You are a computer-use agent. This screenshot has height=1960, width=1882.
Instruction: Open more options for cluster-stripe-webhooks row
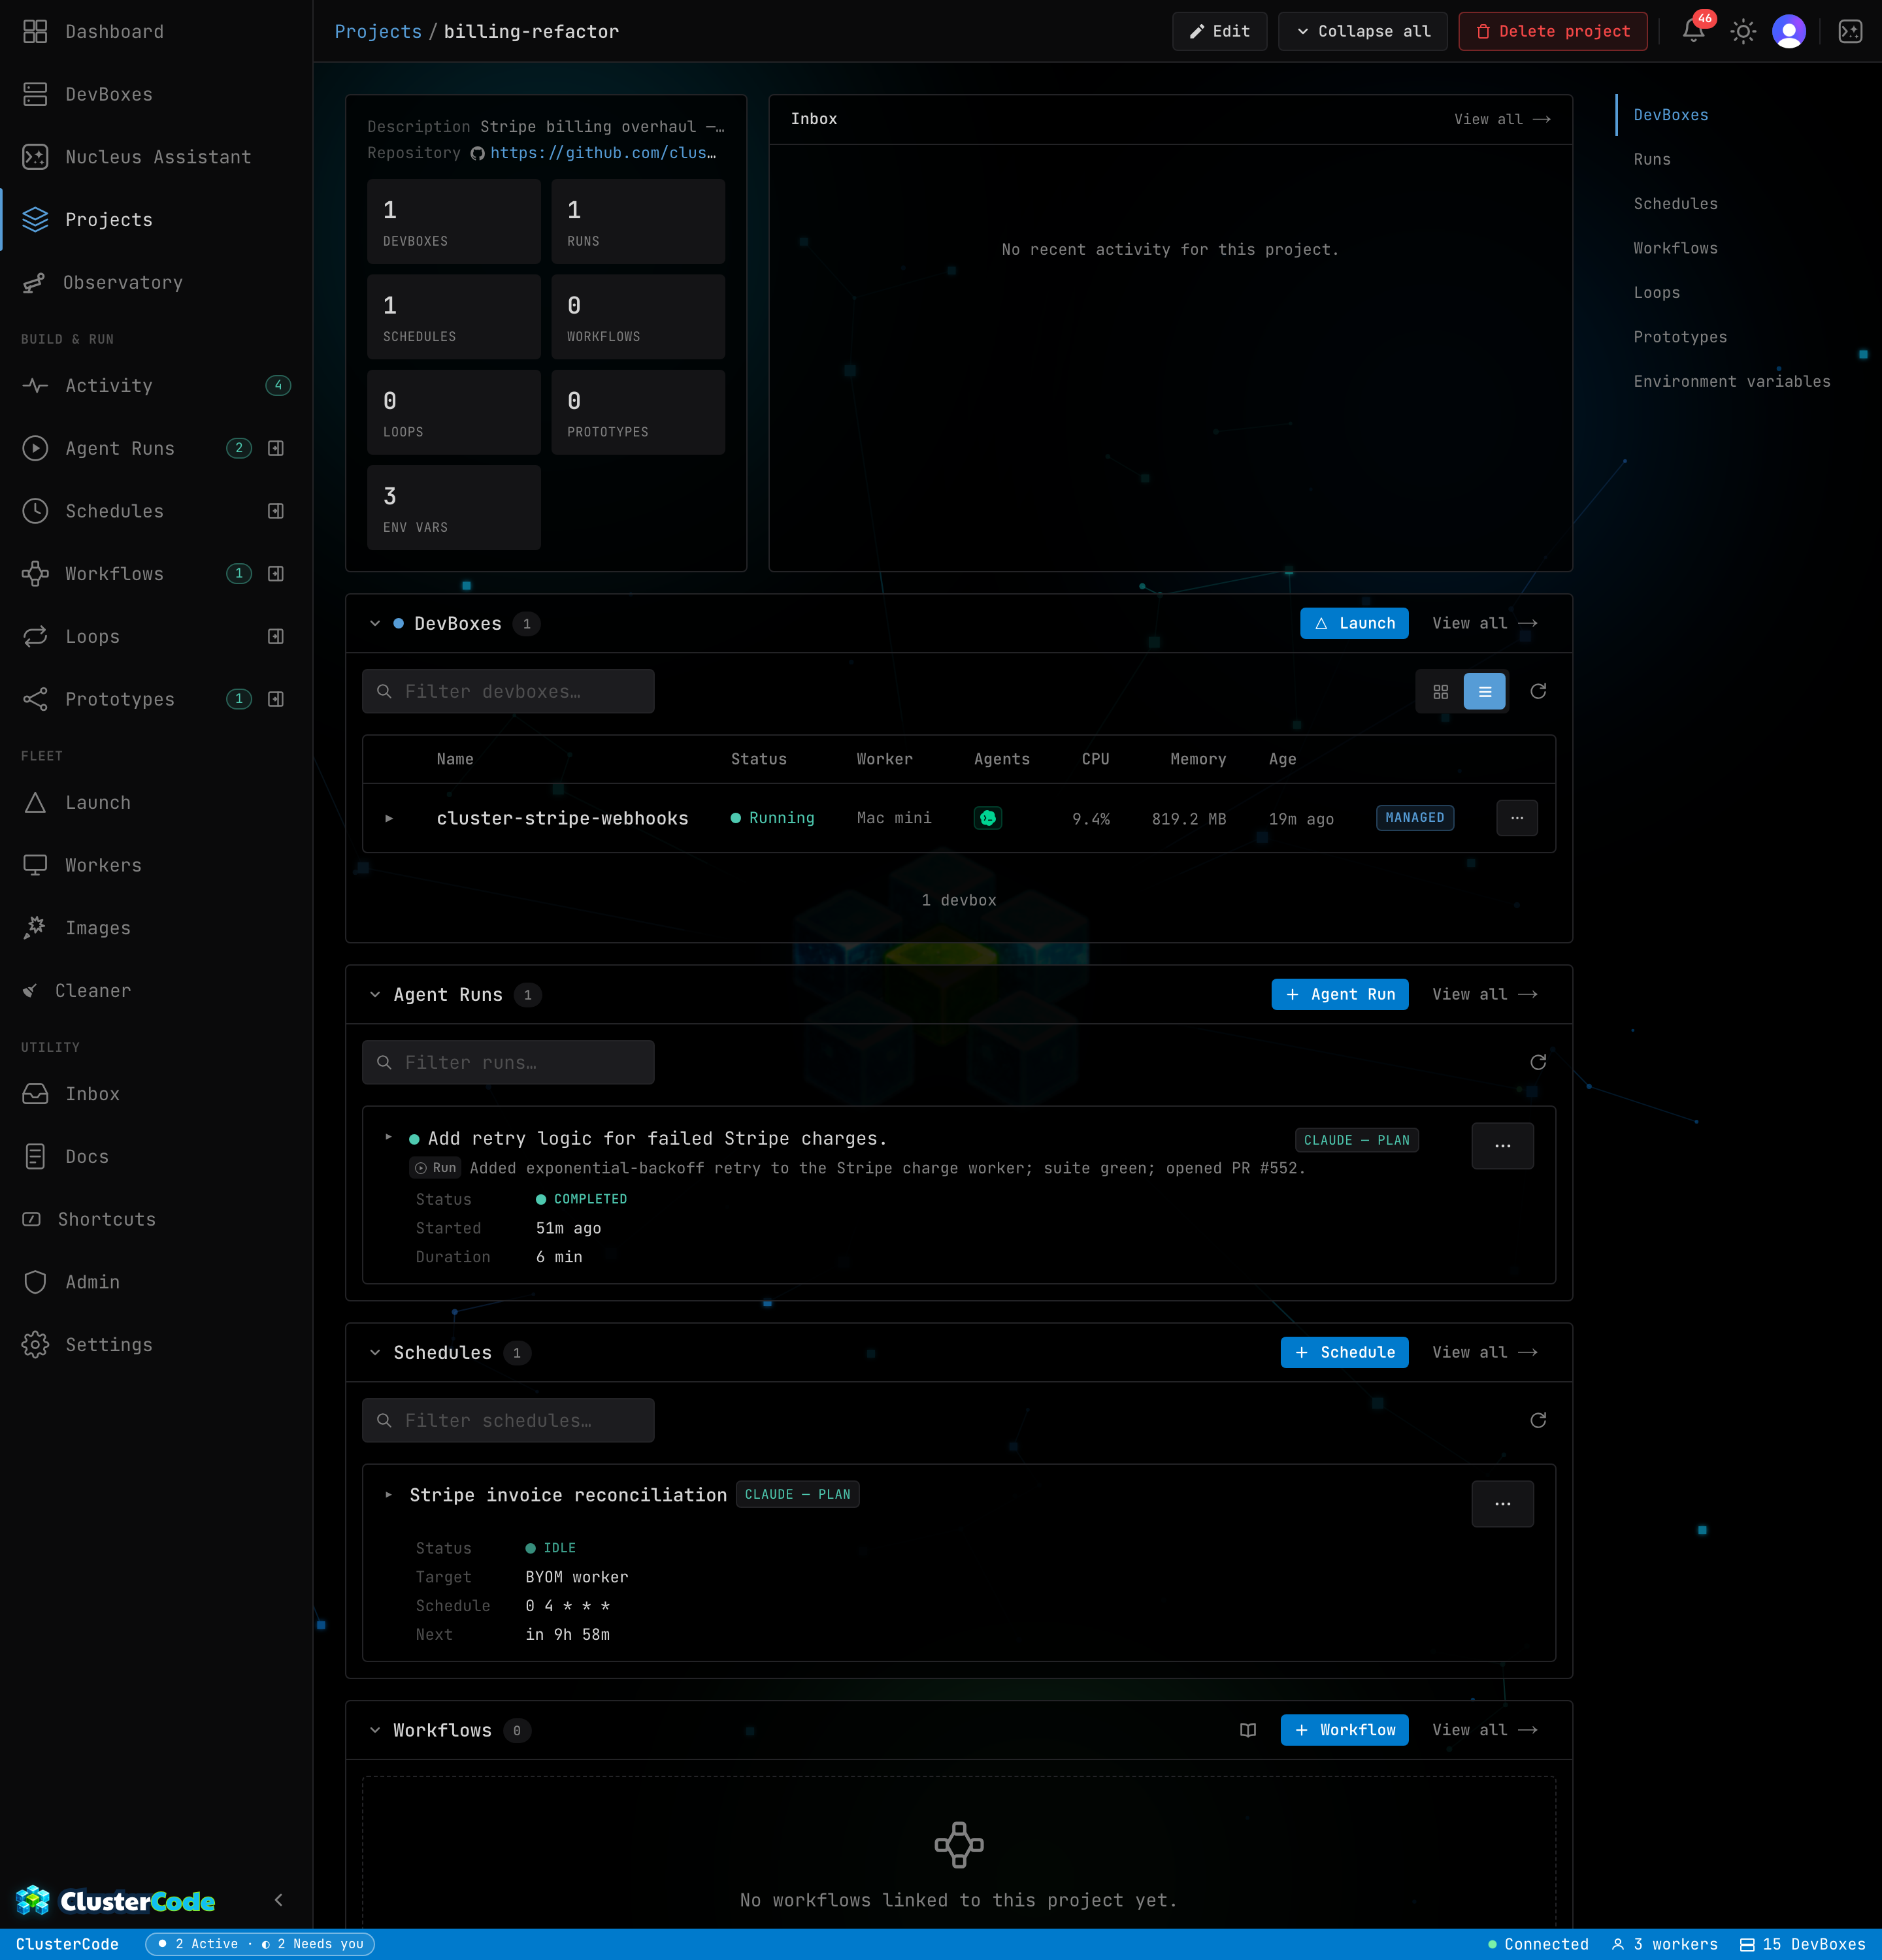coord(1517,818)
